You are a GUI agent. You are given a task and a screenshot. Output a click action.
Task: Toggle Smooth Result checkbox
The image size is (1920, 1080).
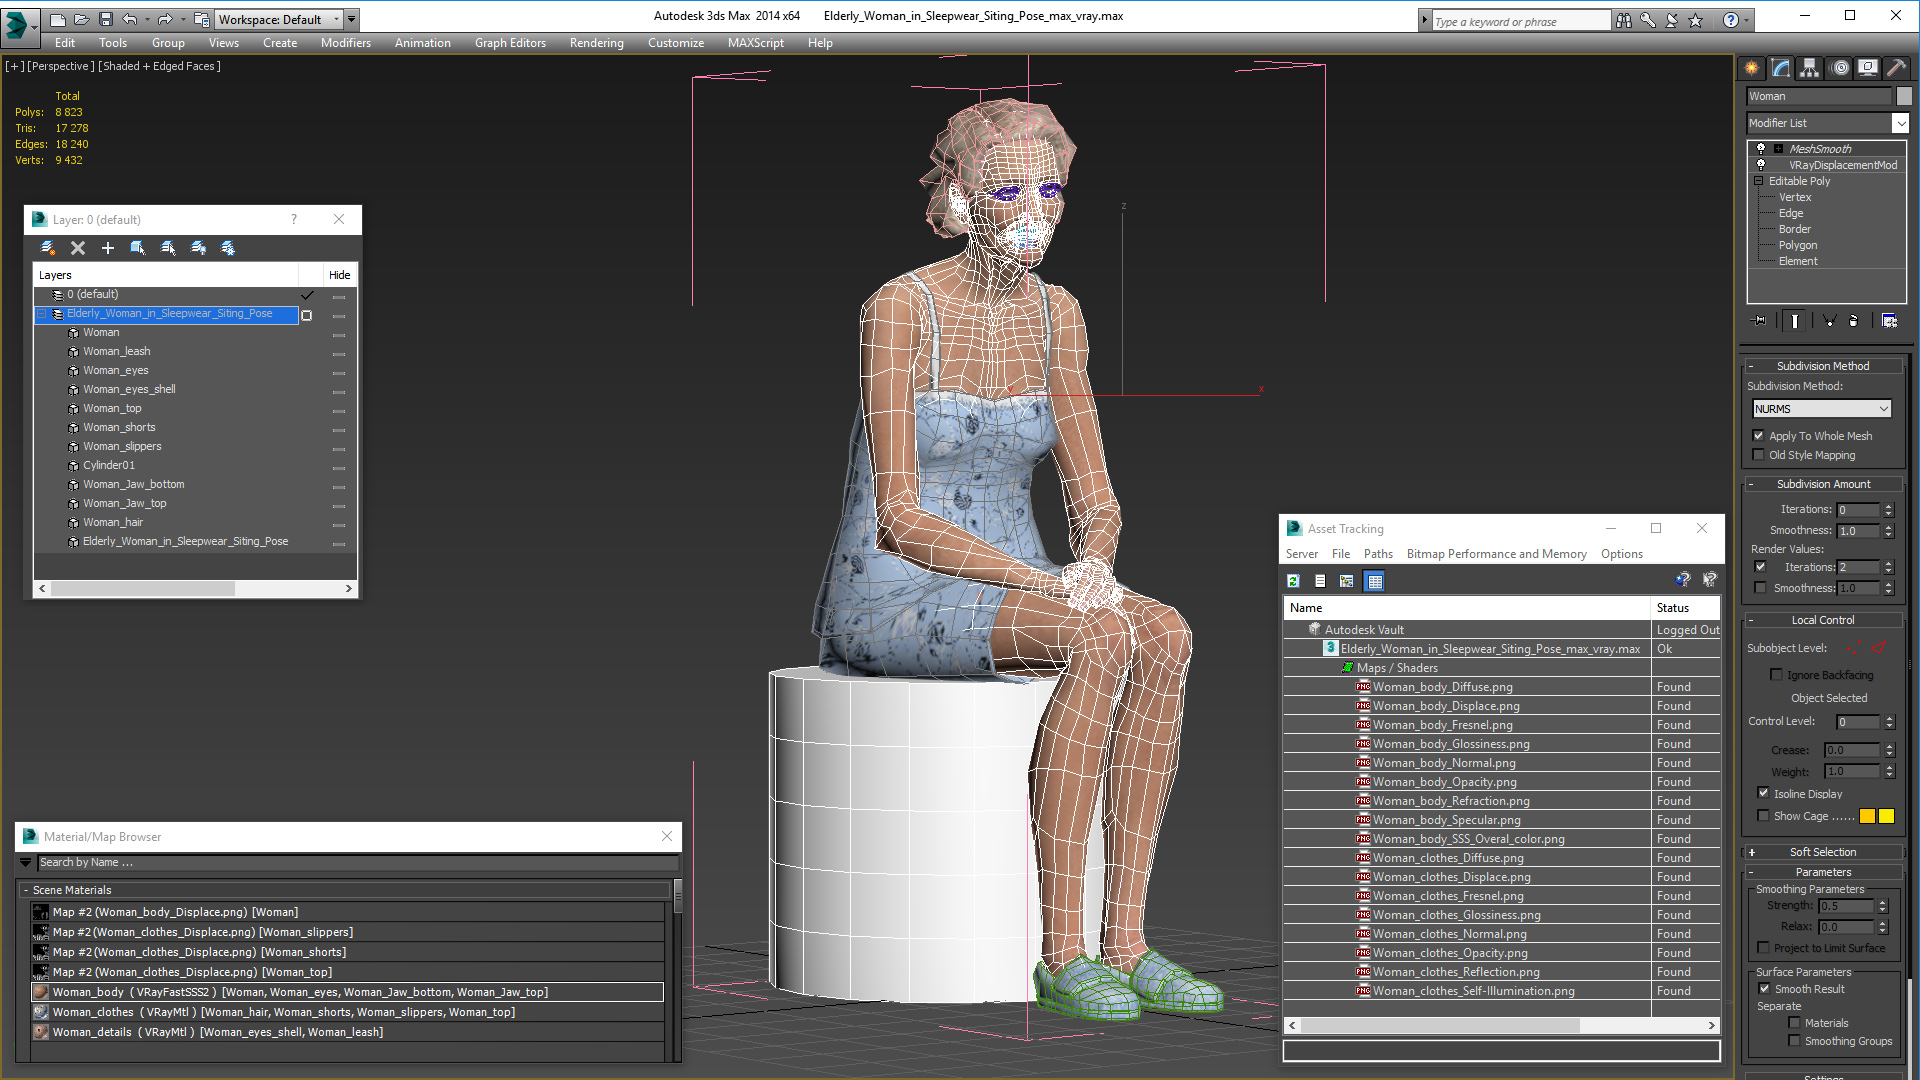click(x=1765, y=989)
